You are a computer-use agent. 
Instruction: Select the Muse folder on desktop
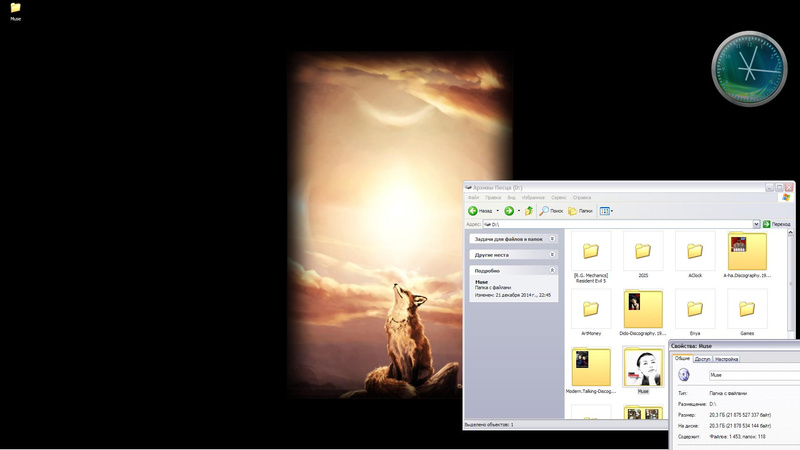click(x=15, y=8)
